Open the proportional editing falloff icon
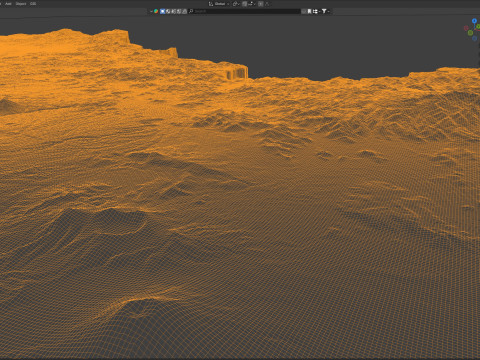The width and height of the screenshot is (480, 360). 267,4
